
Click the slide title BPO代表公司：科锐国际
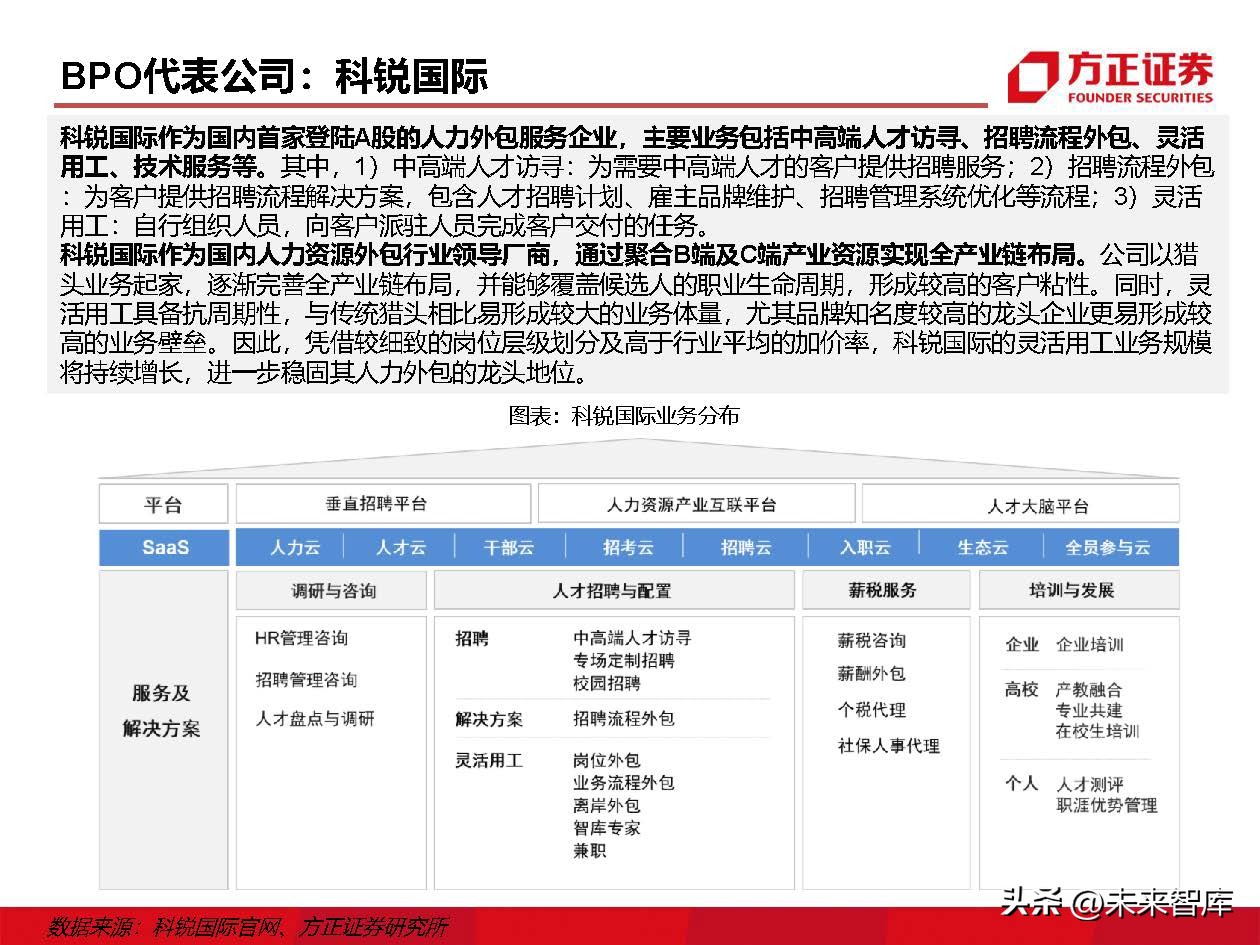pos(274,75)
